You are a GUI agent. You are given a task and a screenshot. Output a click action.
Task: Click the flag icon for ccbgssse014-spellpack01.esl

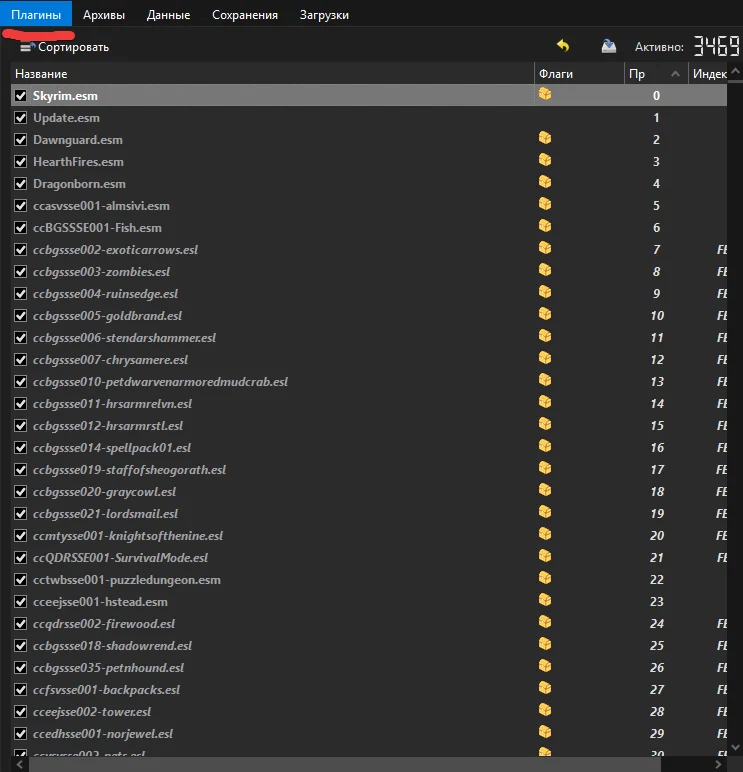click(545, 446)
